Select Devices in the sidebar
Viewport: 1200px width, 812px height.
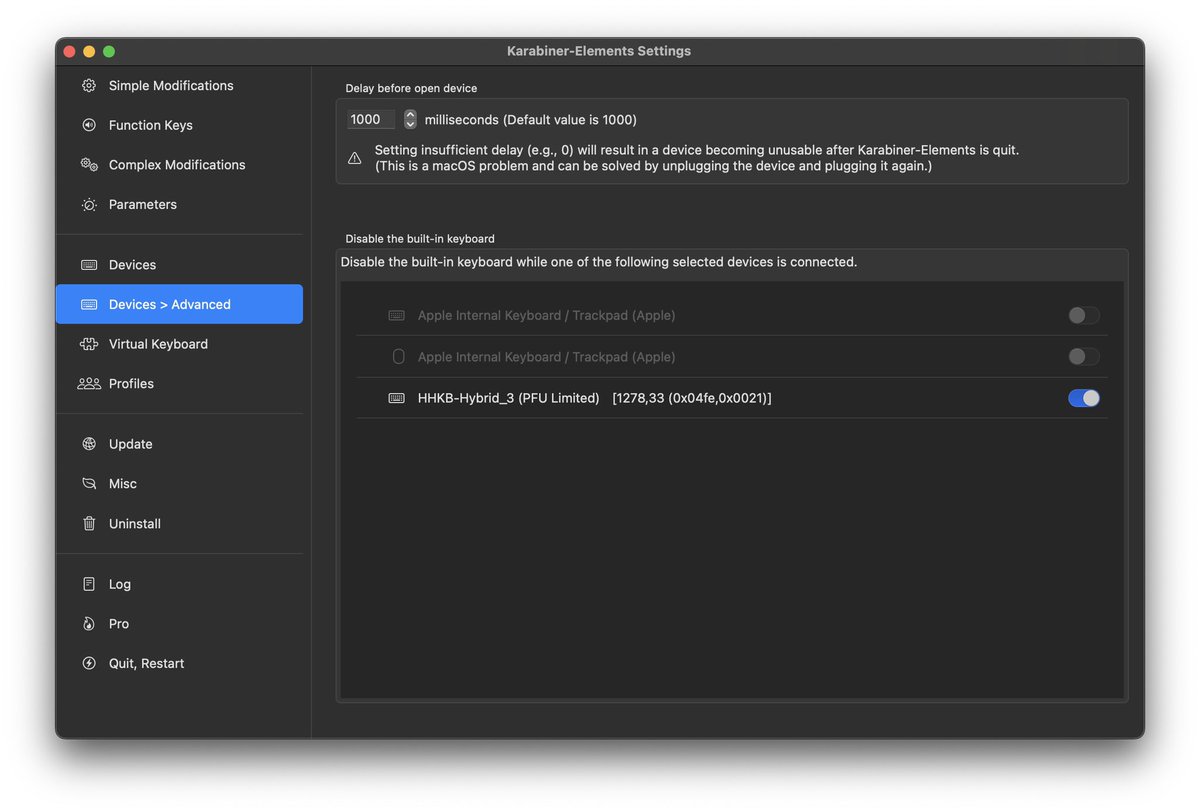179,265
